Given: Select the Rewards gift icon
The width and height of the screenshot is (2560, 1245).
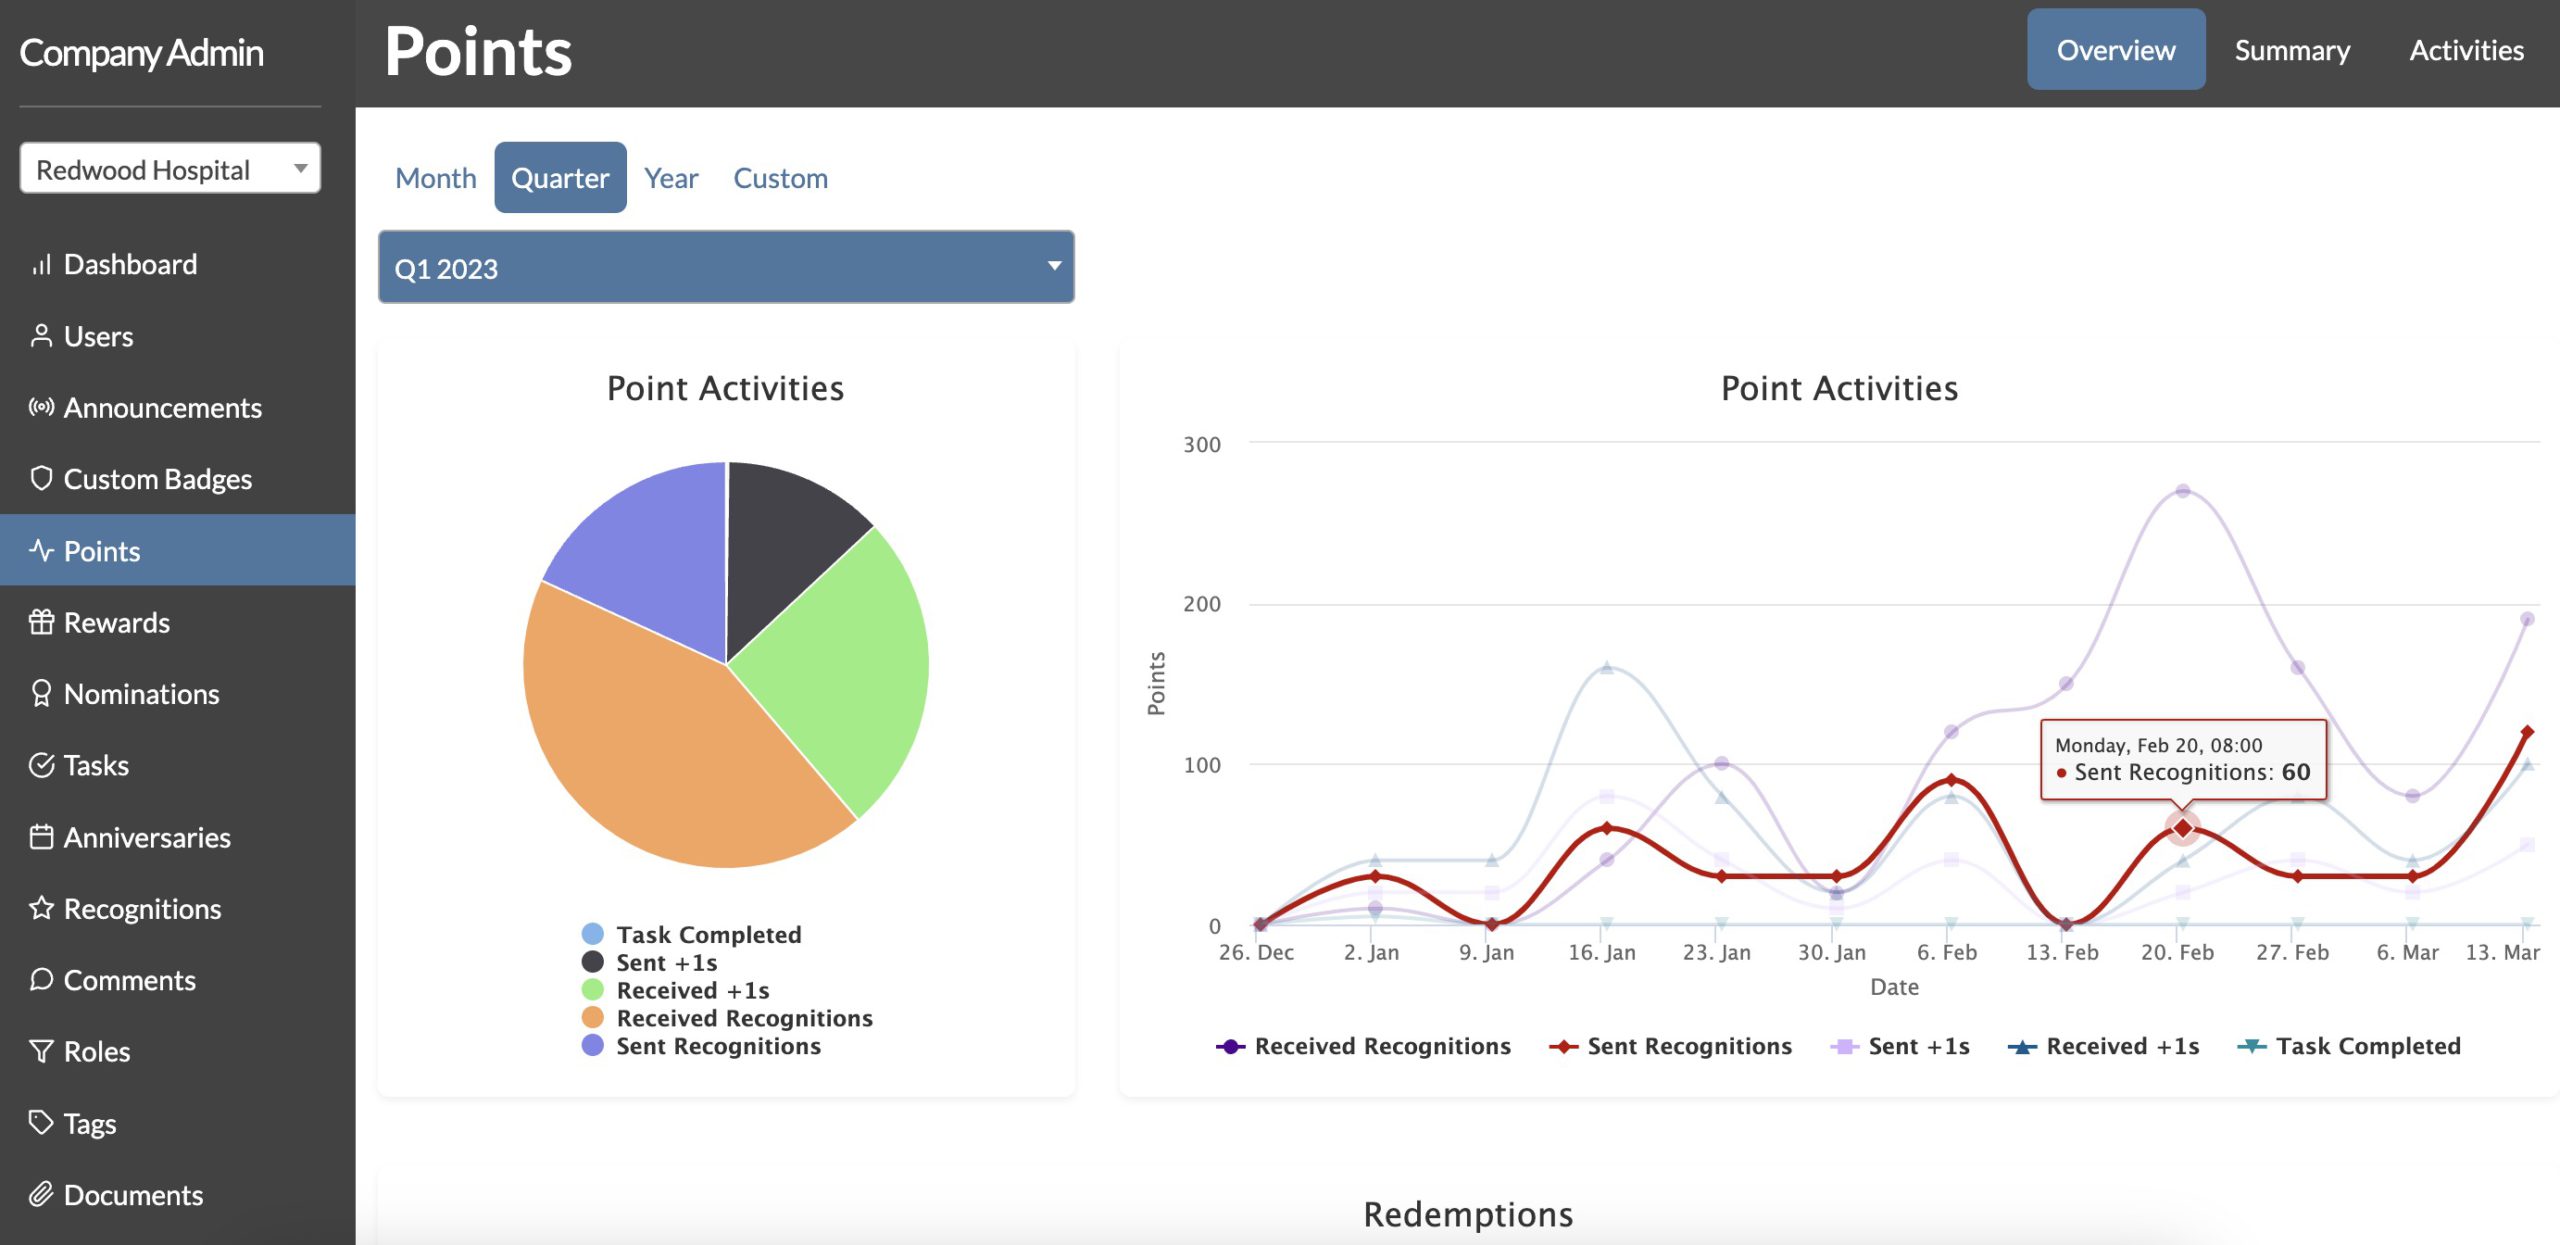Looking at the screenshot, I should tap(40, 622).
